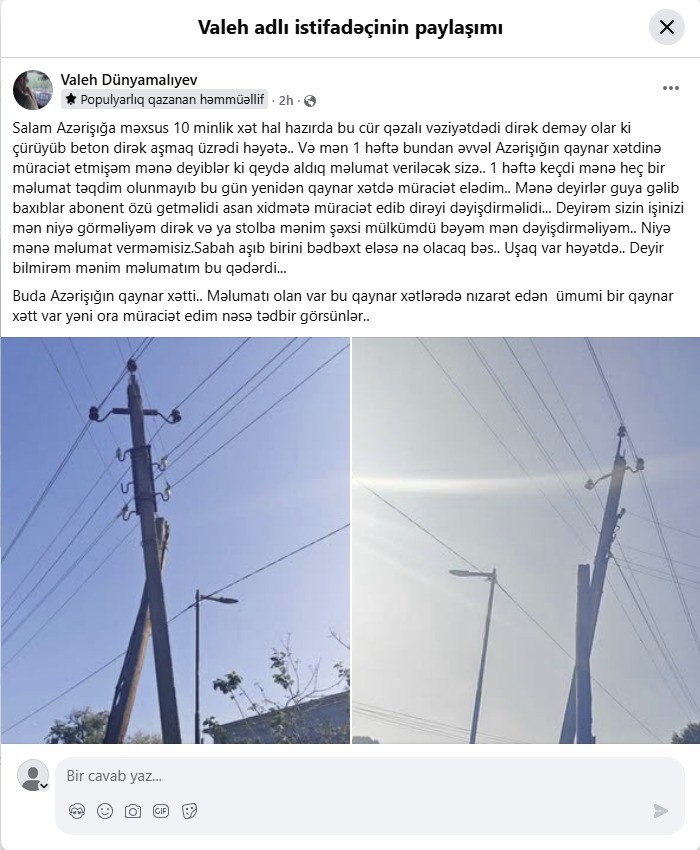Click the globe public audience icon
The image size is (700, 850).
pos(310,101)
